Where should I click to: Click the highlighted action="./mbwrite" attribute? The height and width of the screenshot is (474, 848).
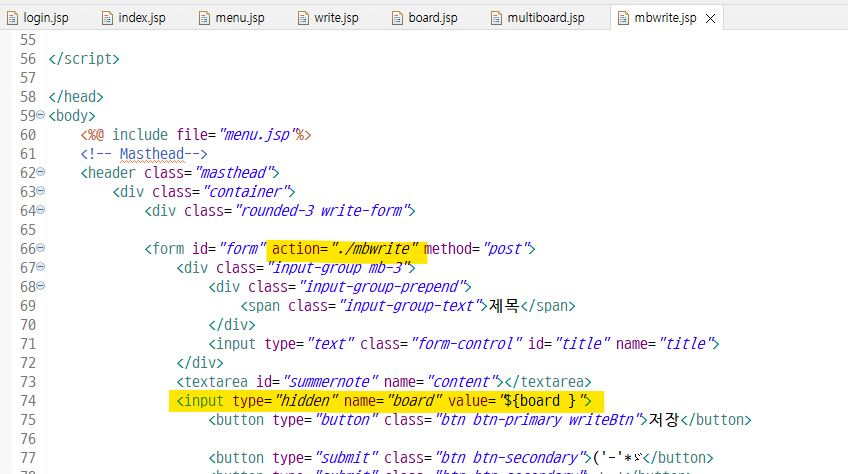tap(345, 249)
